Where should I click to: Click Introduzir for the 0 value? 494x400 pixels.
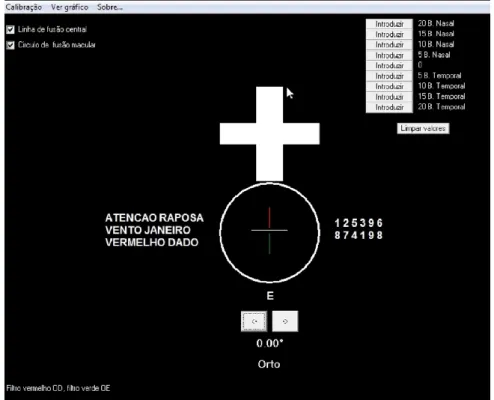pyautogui.click(x=389, y=65)
